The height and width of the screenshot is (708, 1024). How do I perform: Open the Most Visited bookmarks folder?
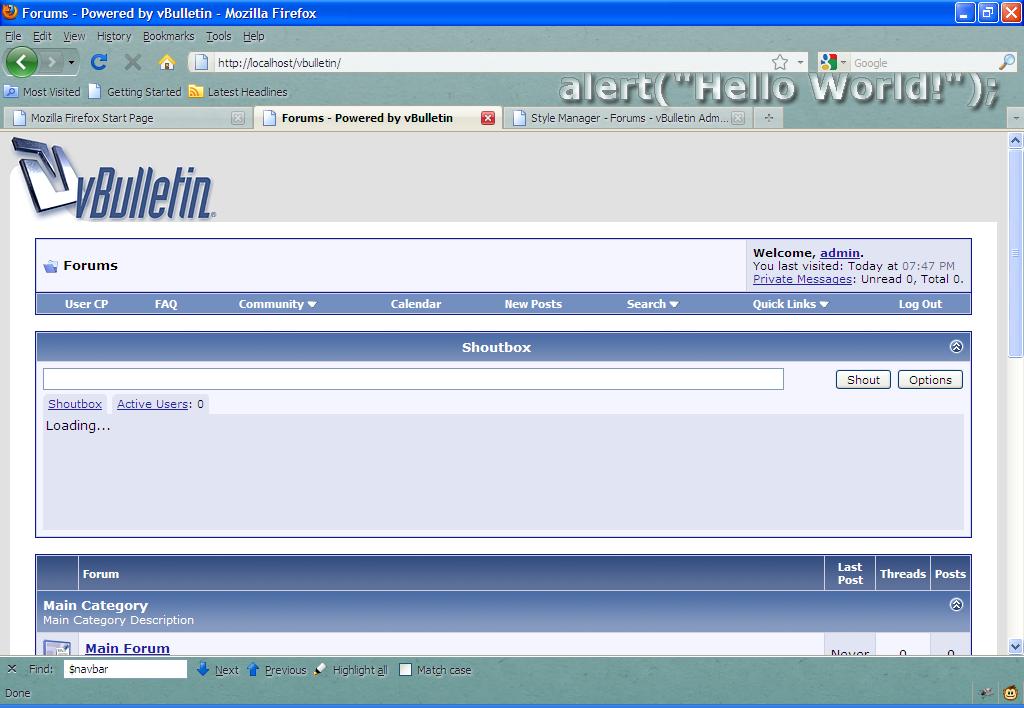pyautogui.click(x=42, y=91)
